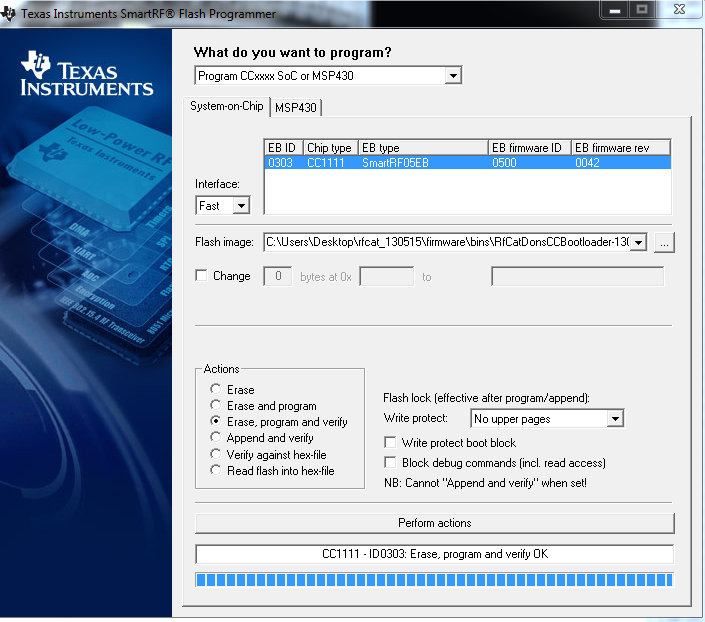Click the Perform actions button
The image size is (705, 622).
pos(434,523)
